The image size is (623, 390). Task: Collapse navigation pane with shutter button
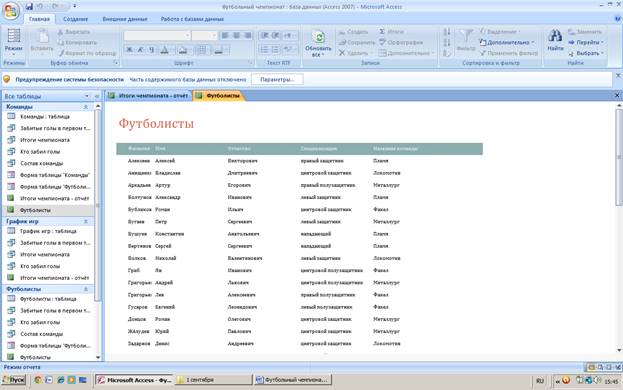coord(97,96)
